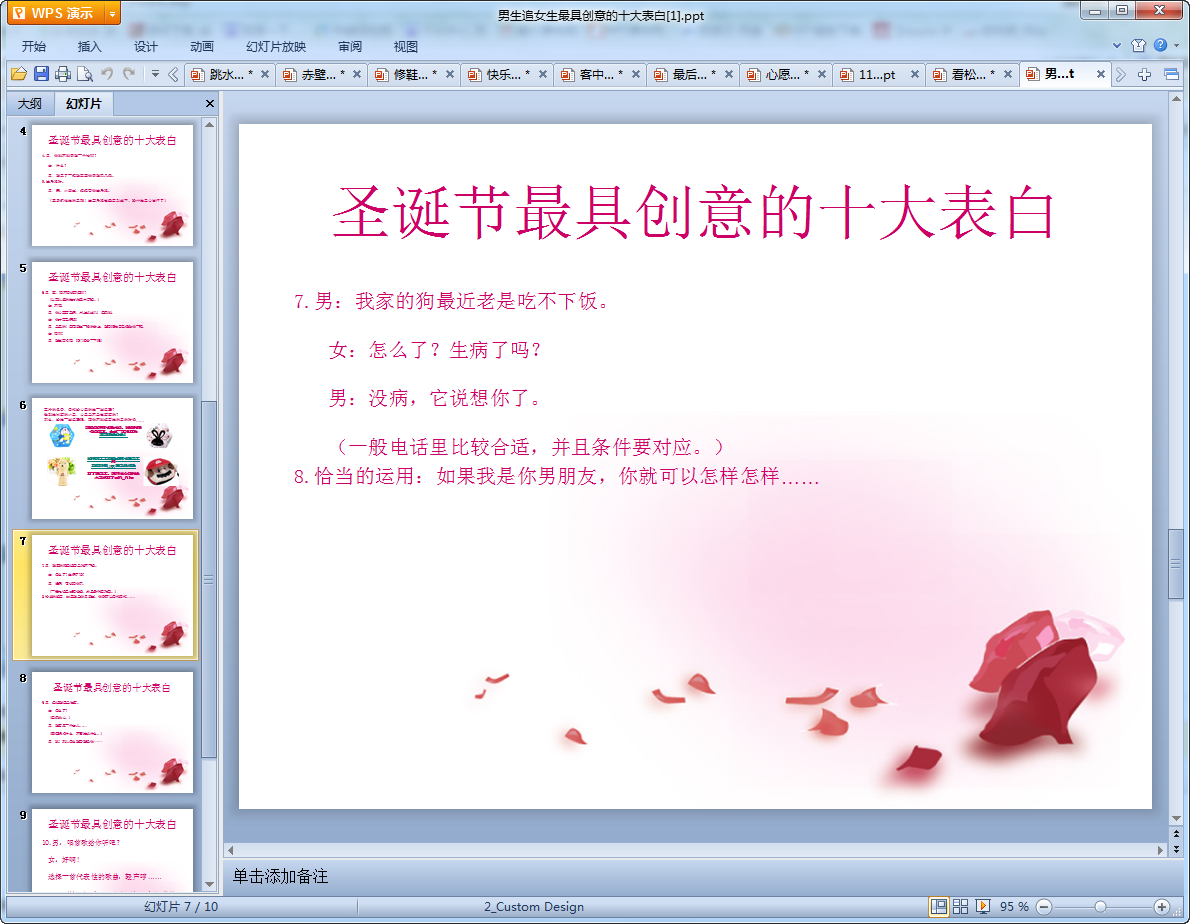Close the 赤壁 document tab
1190x924 pixels.
[357, 74]
